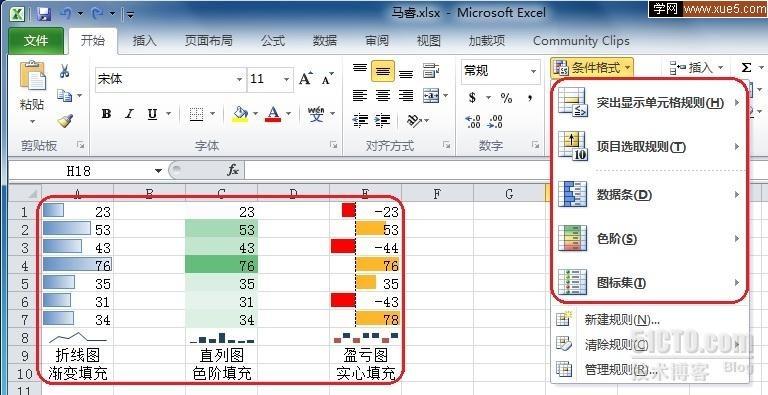The height and width of the screenshot is (395, 768).
Task: Select column F header
Action: (x=437, y=194)
